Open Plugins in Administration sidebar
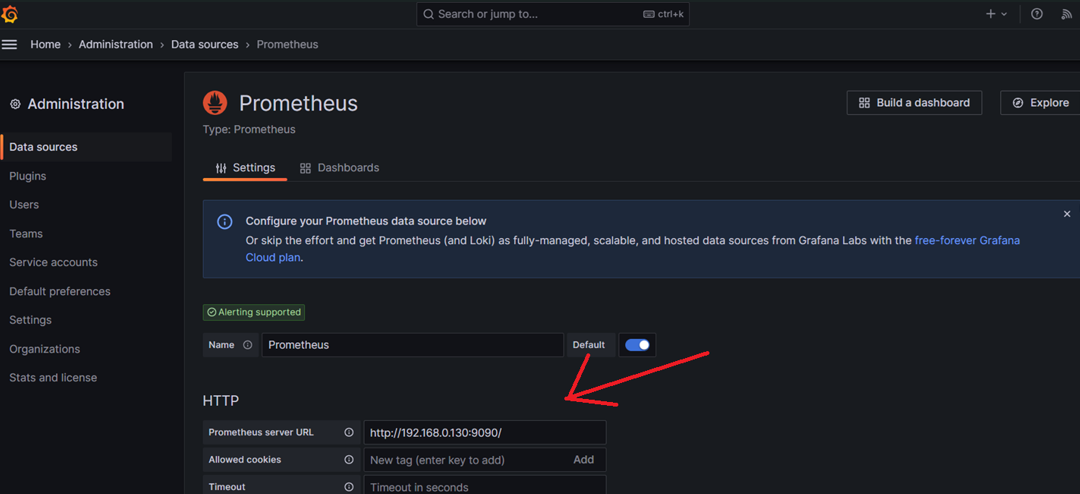This screenshot has width=1080, height=494. (28, 176)
